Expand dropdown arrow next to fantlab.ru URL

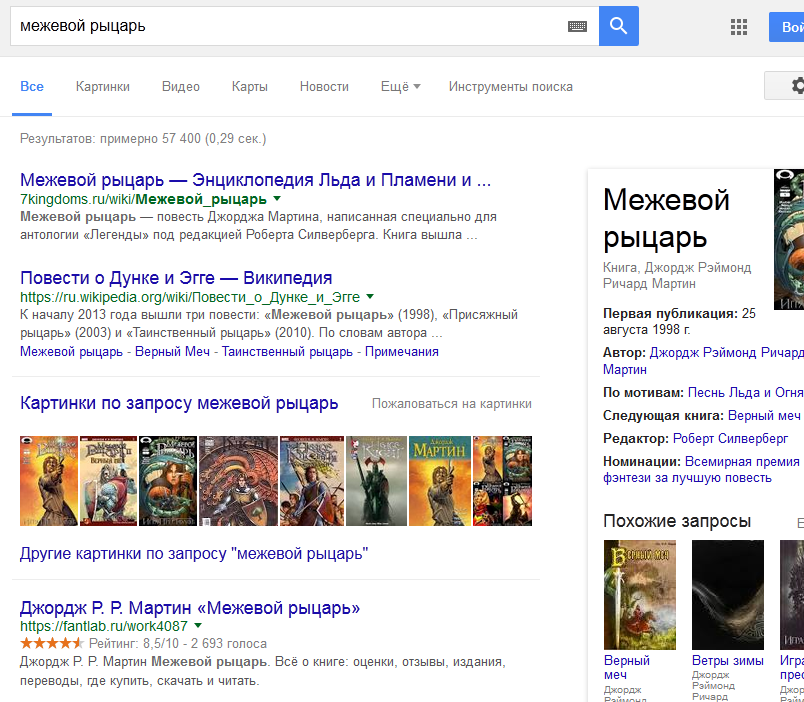point(198,626)
